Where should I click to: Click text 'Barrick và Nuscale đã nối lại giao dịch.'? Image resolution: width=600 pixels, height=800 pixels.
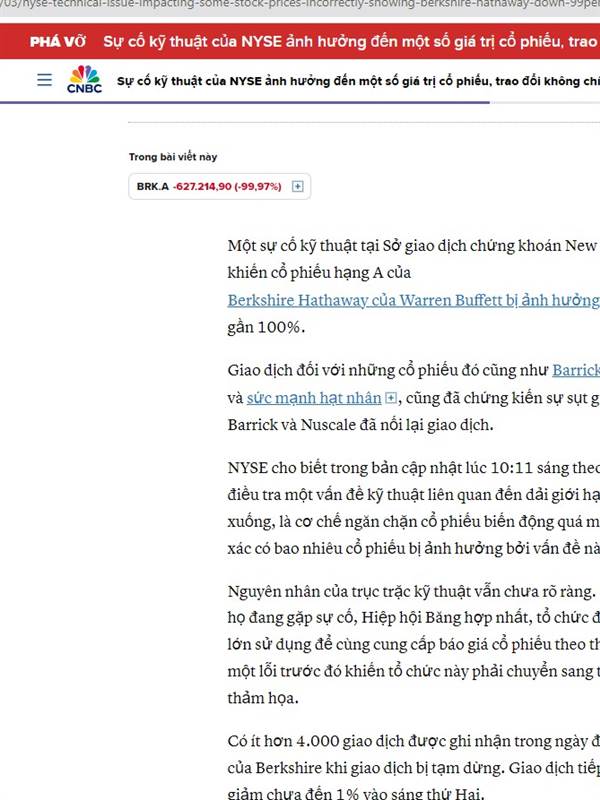coord(361,424)
